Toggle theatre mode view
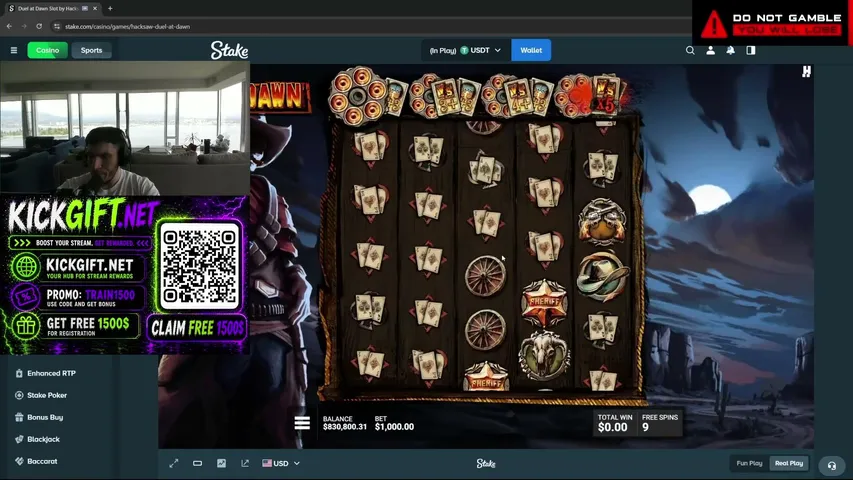 pyautogui.click(x=197, y=463)
